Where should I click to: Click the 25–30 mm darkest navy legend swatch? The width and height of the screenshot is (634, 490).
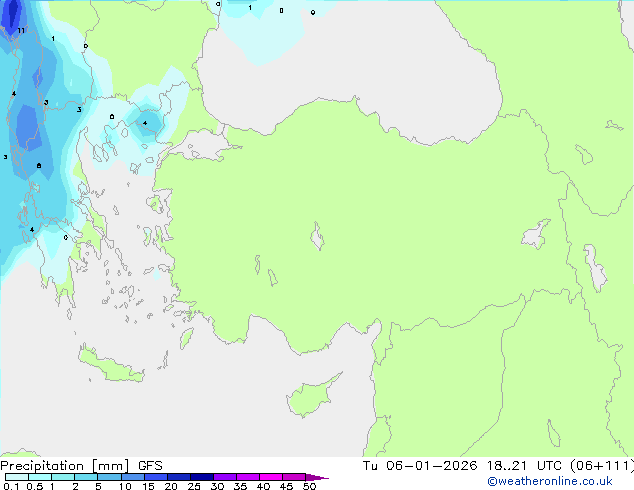(x=202, y=477)
